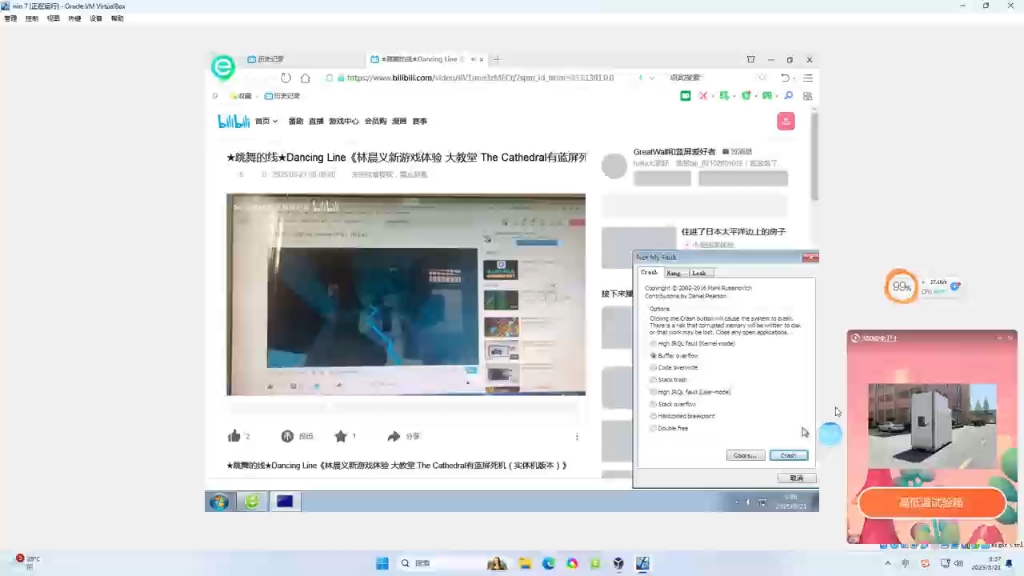Reload the bilibili page
Image resolution: width=1024 pixels, height=576 pixels.
click(285, 78)
